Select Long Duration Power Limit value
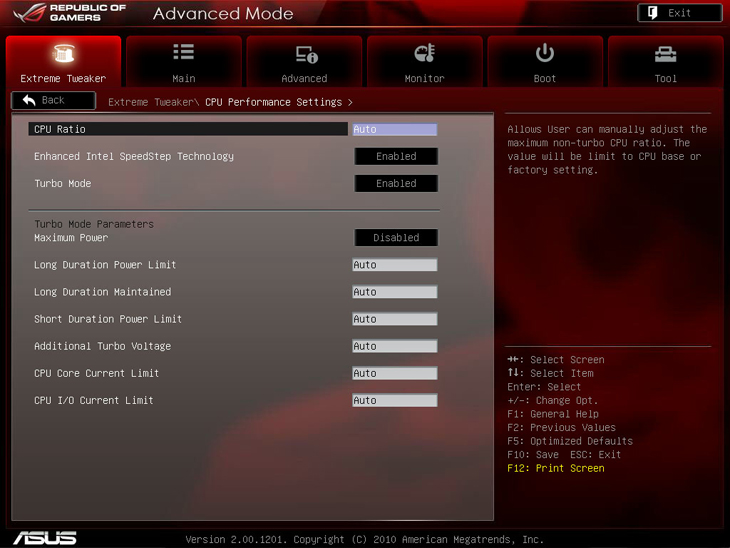This screenshot has height=548, width=730. pos(394,265)
